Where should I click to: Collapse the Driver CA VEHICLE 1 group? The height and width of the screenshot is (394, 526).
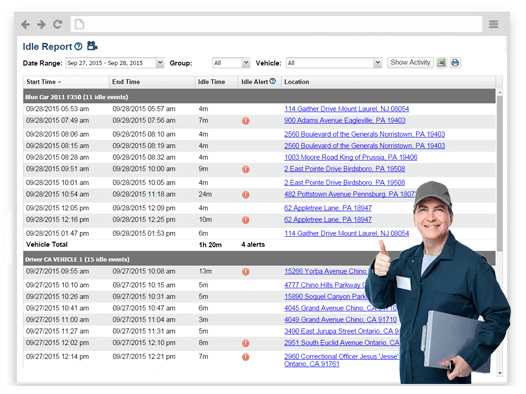[x=259, y=259]
